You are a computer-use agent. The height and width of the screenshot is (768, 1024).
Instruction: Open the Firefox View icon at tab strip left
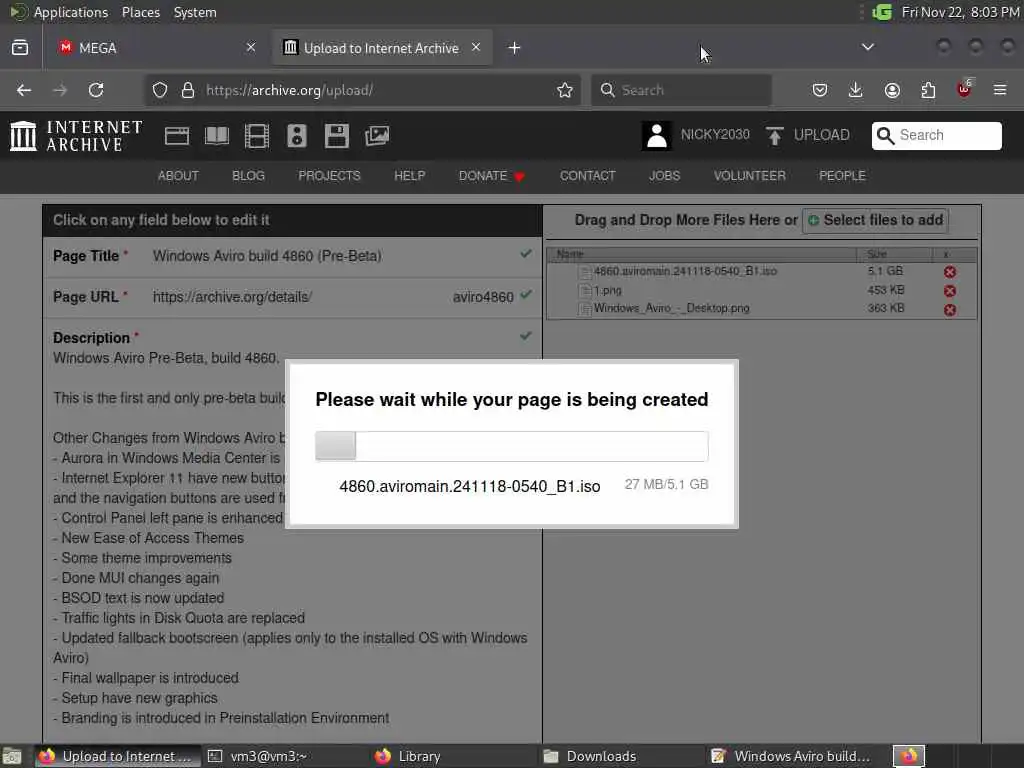click(x=20, y=48)
